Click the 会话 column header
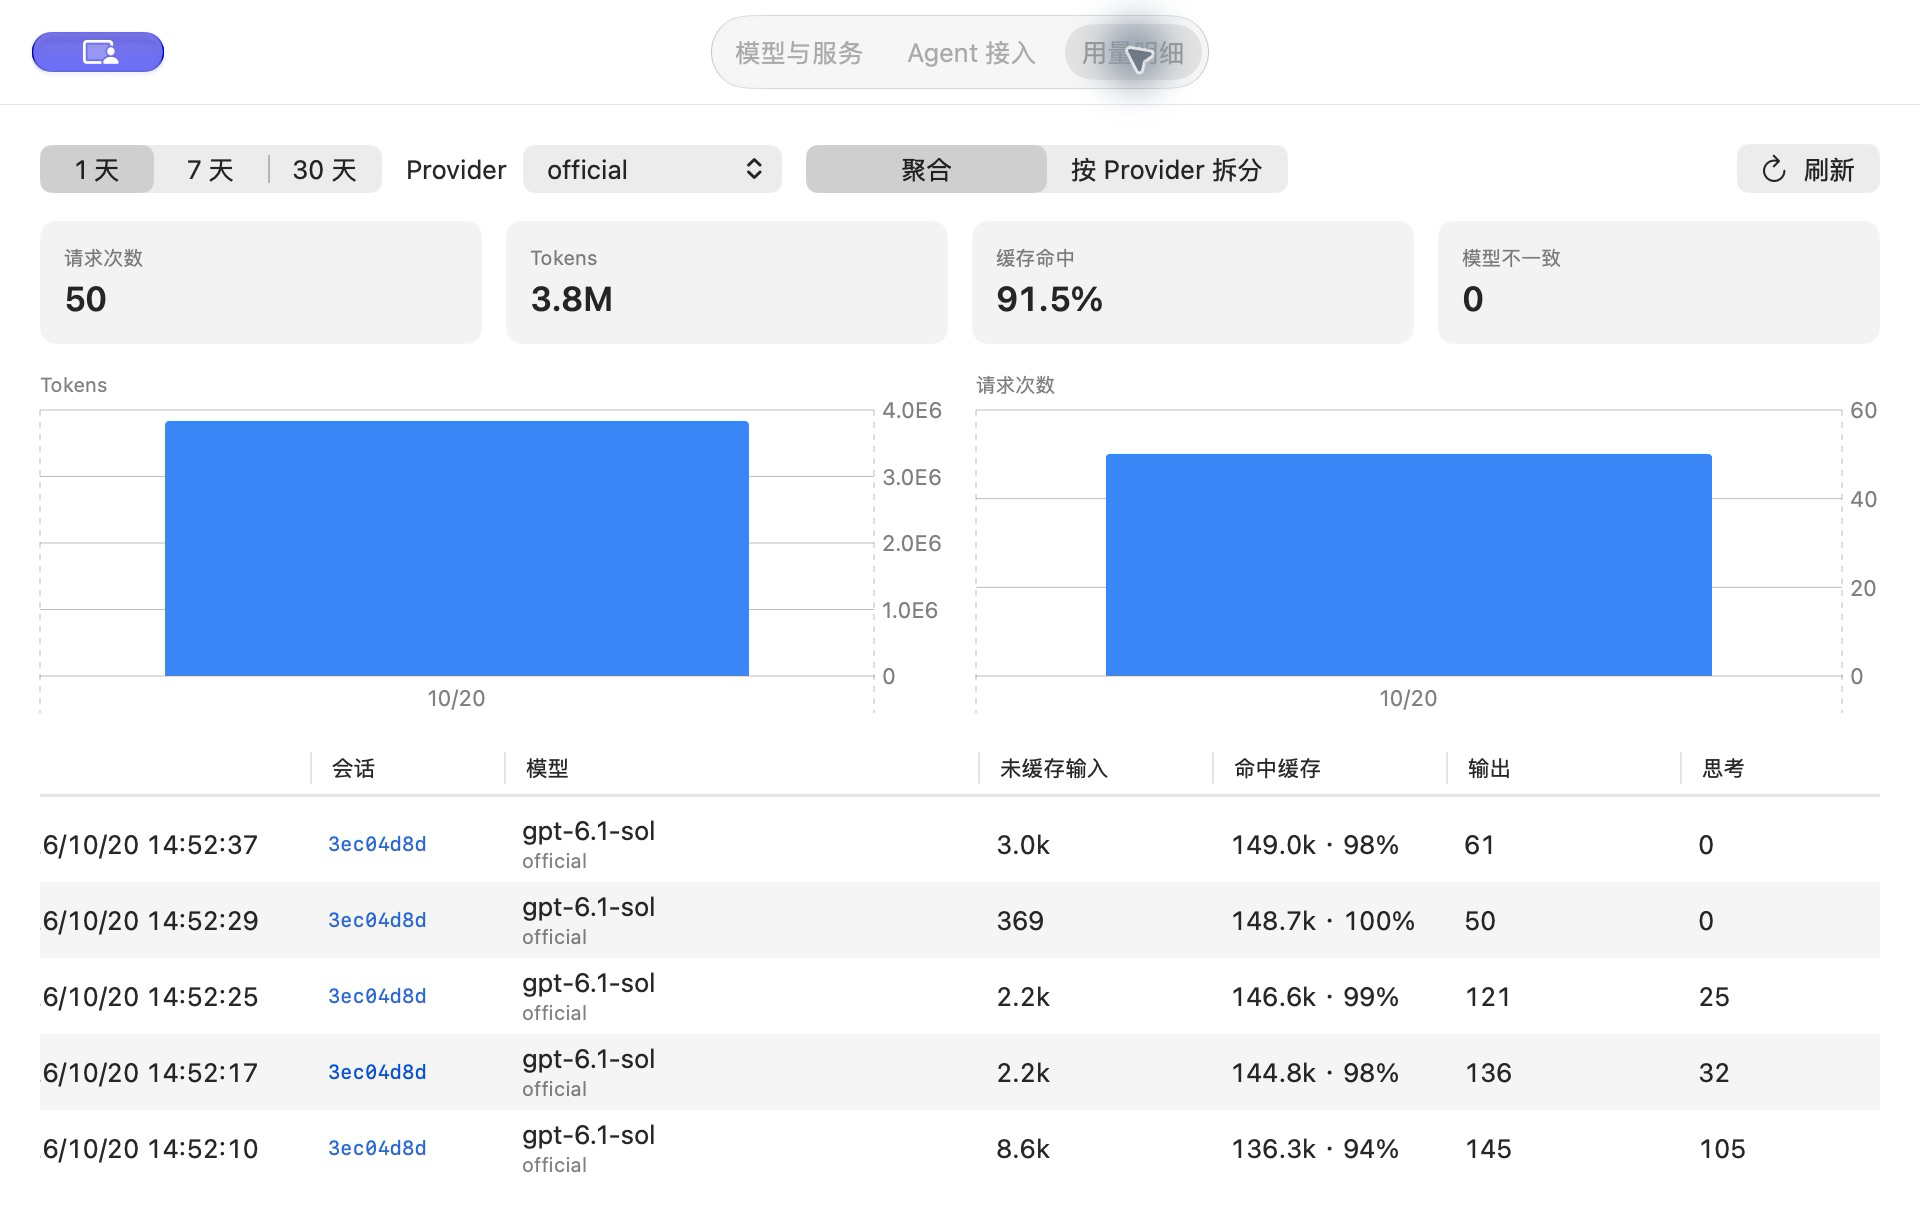The width and height of the screenshot is (1920, 1224). pyautogui.click(x=353, y=768)
